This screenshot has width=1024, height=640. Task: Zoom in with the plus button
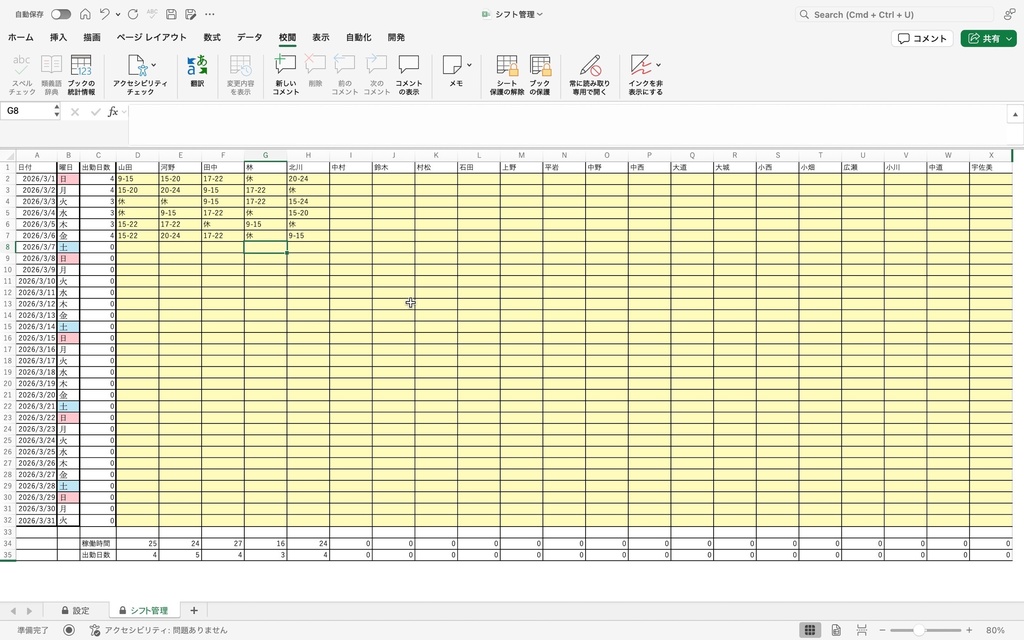tap(969, 630)
